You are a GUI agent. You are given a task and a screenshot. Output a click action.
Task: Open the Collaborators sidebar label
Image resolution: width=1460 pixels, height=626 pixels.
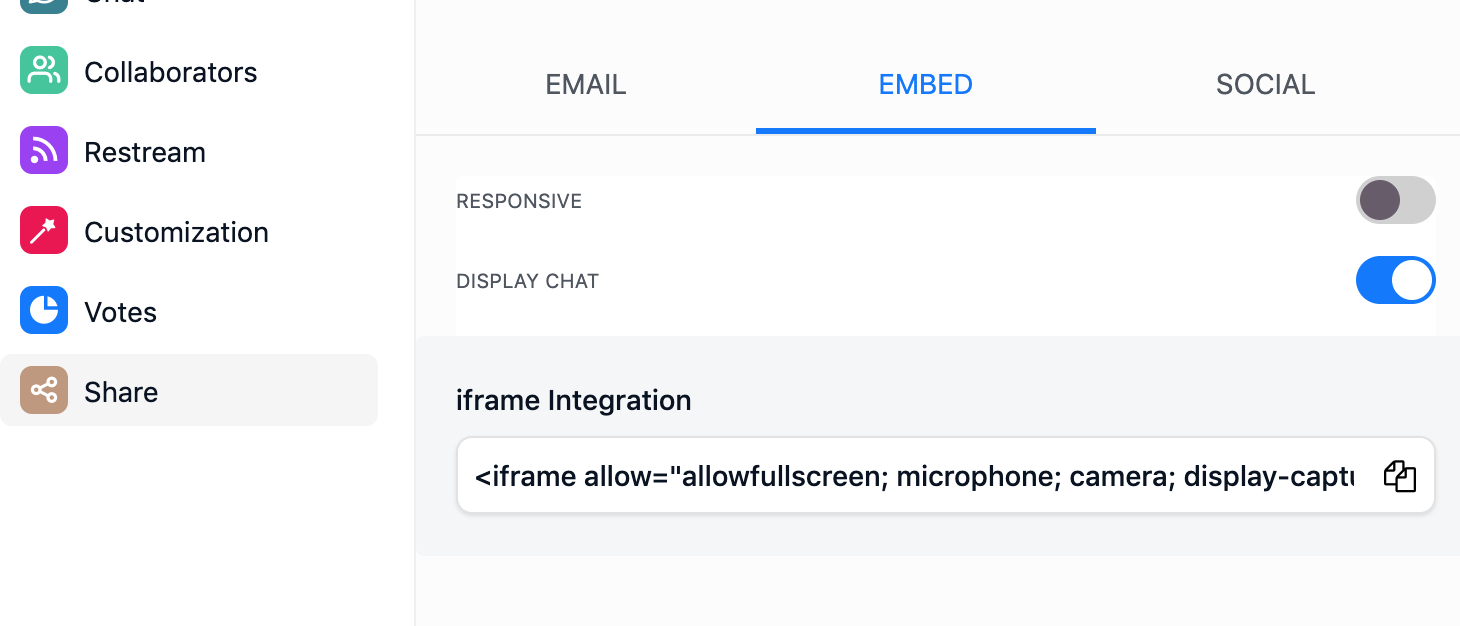tap(171, 72)
